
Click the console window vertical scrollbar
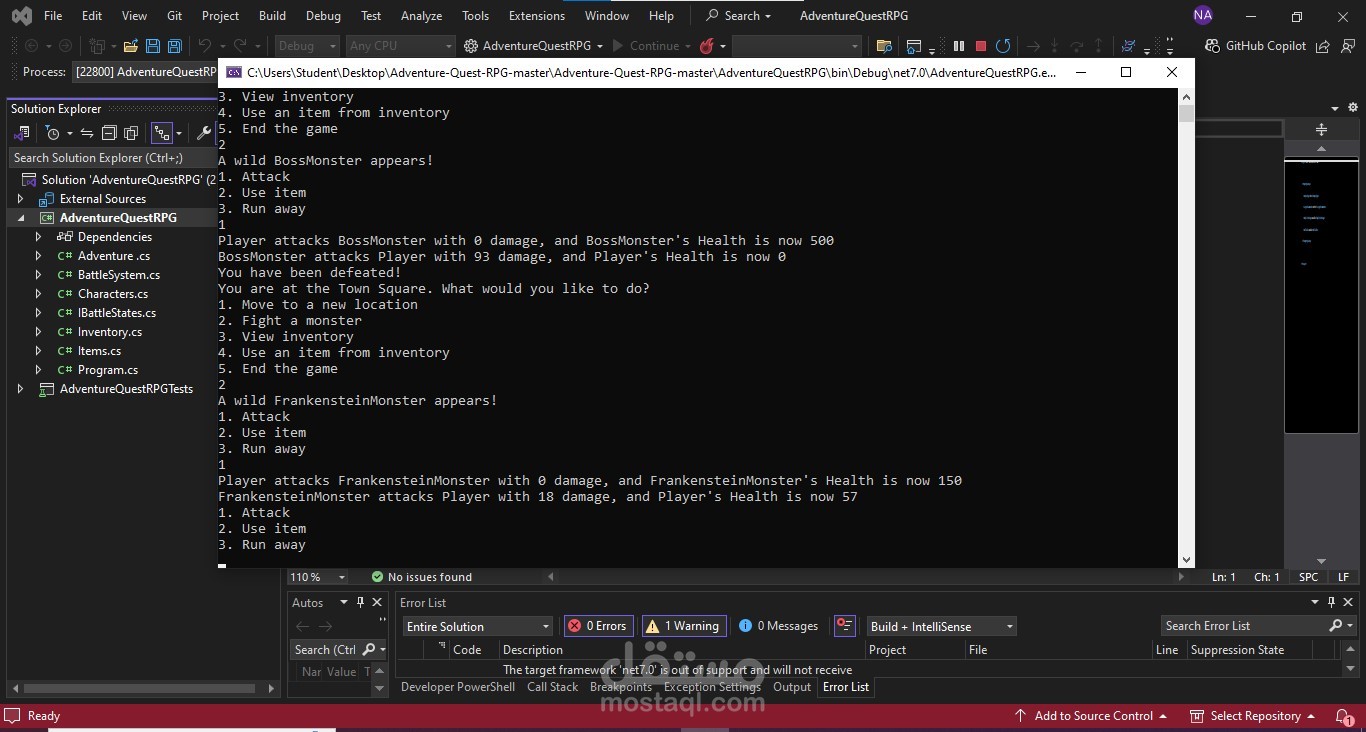tap(1187, 328)
